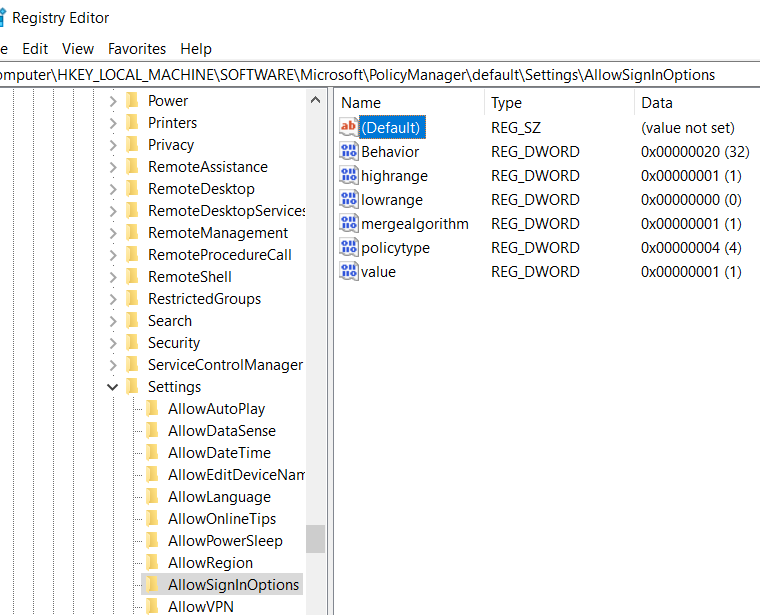Expand the ServiceControlManager key
Image resolution: width=760 pixels, height=615 pixels.
point(113,365)
